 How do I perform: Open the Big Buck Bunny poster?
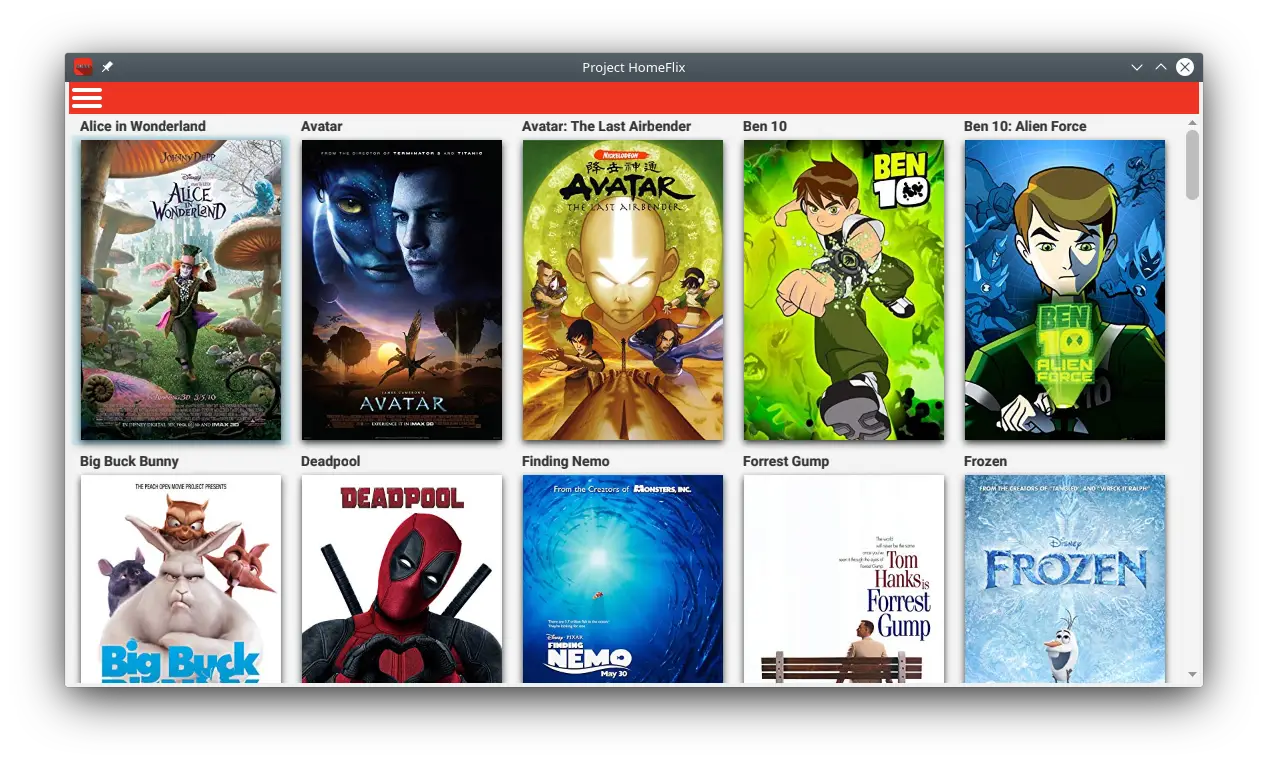[x=181, y=579]
